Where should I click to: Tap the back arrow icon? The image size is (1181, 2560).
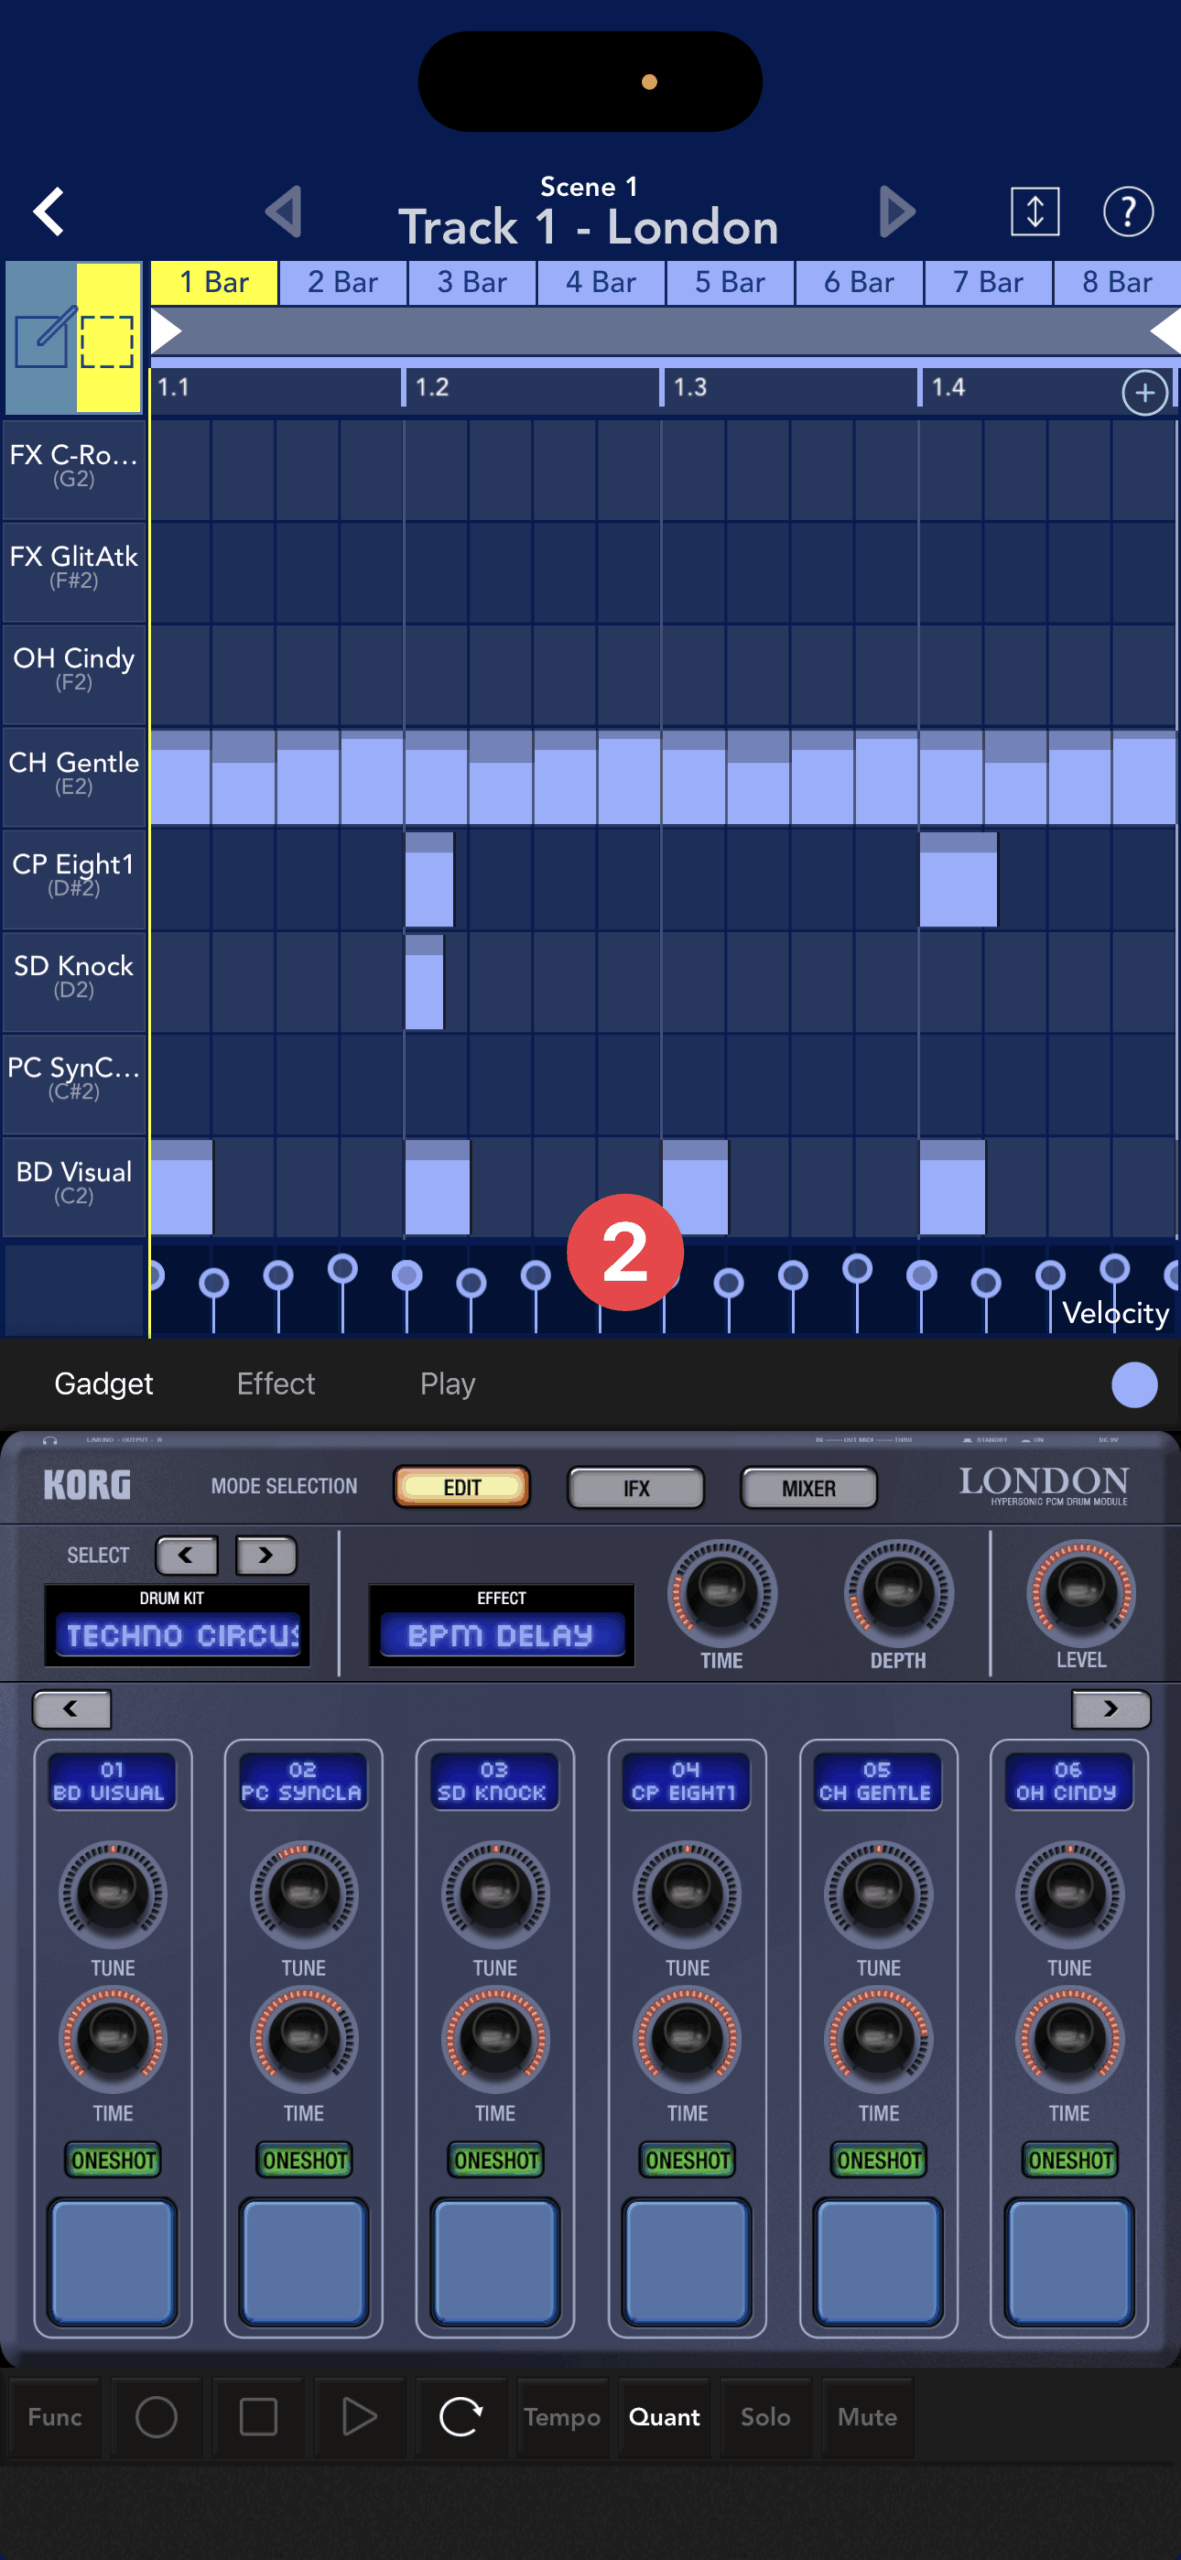(x=48, y=211)
